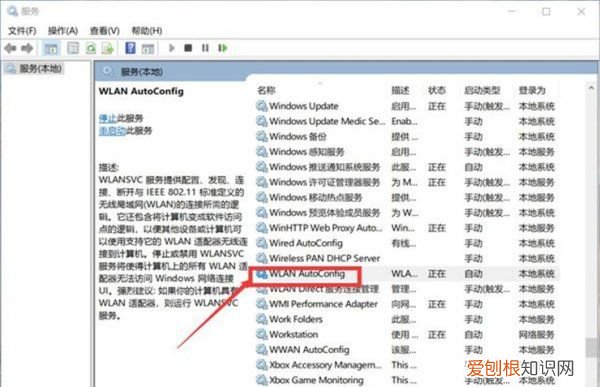Select the Windows 感知服务 row

[406, 152]
